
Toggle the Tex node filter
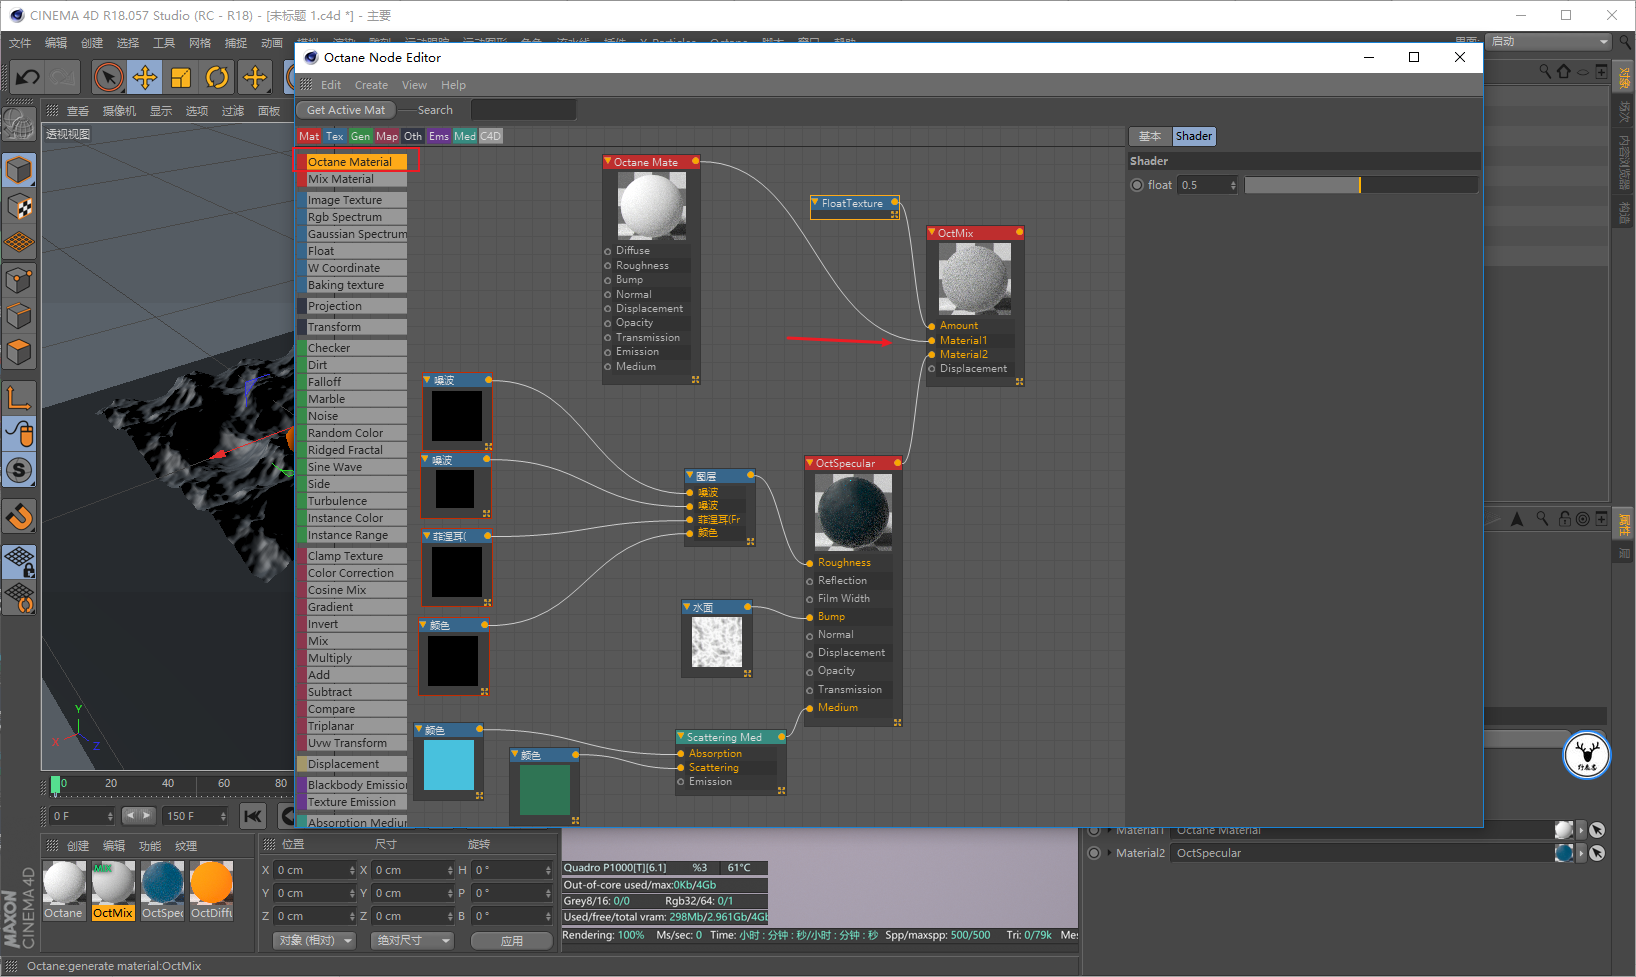coord(335,136)
